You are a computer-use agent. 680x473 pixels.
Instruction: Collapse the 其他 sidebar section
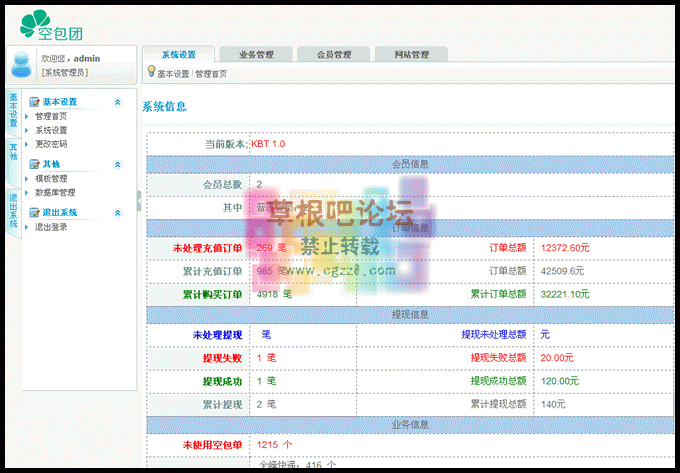coord(117,164)
